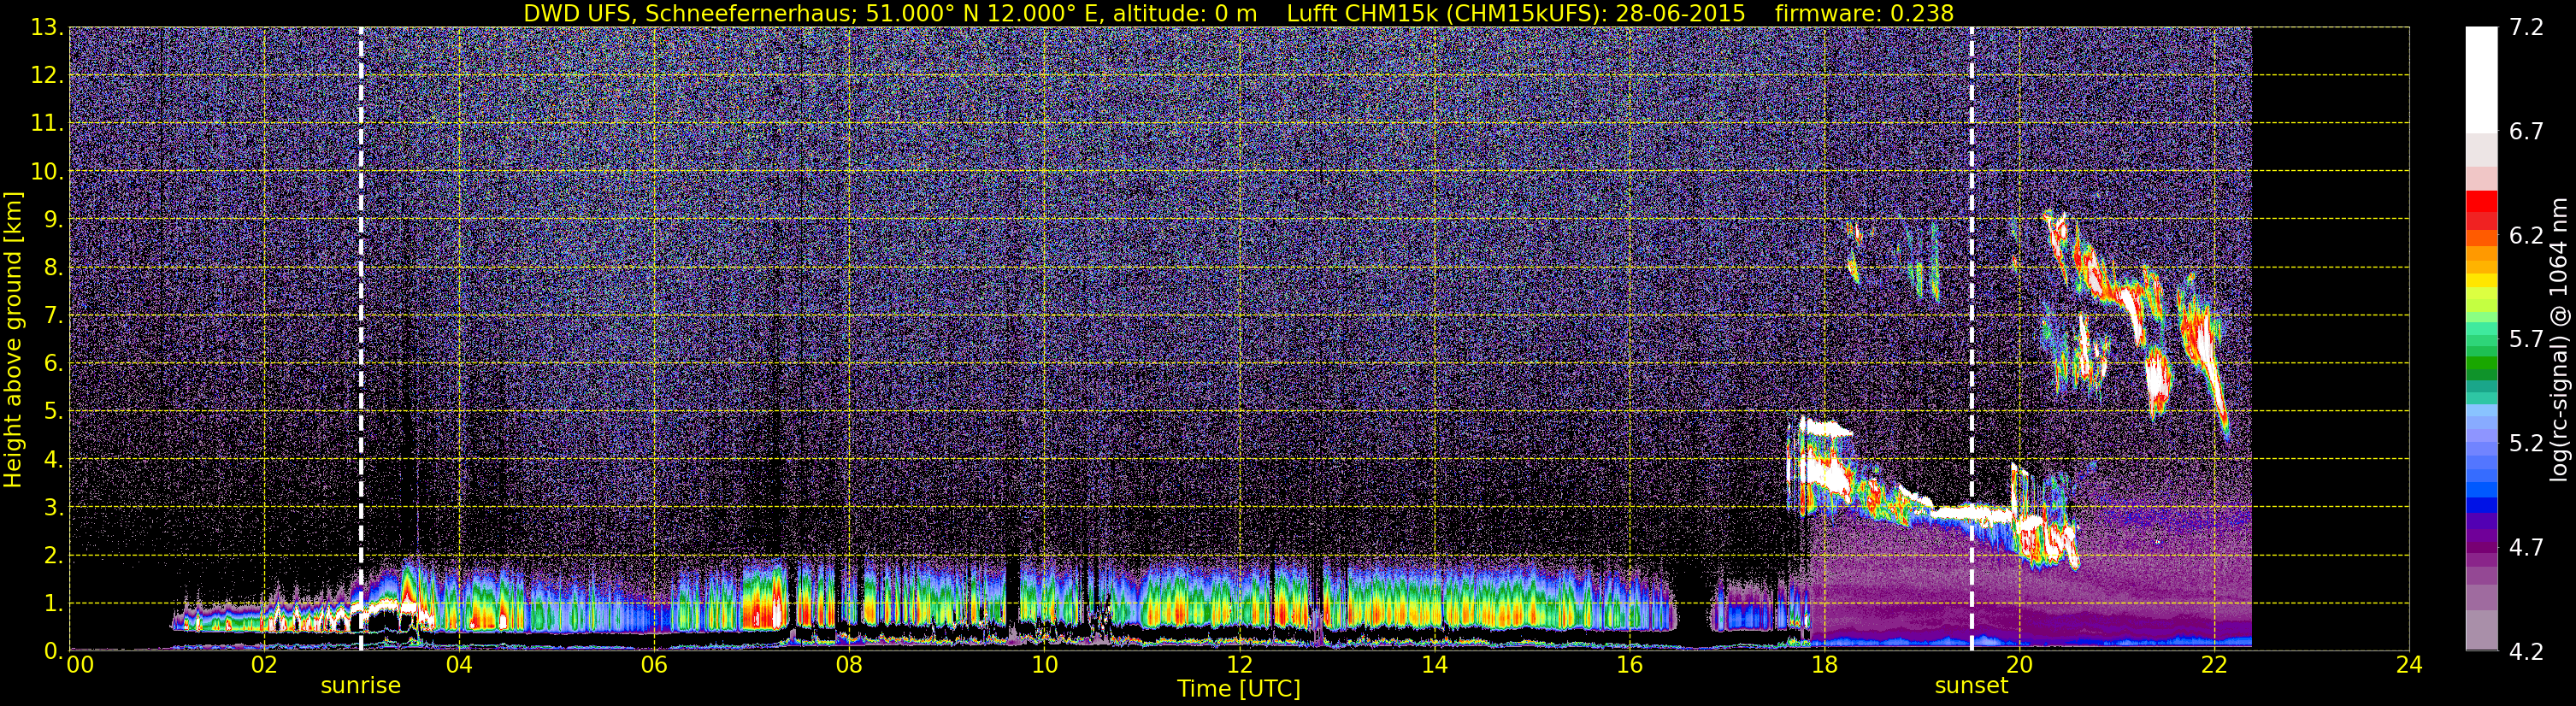Click the '1.' height axis tick label

53,603
